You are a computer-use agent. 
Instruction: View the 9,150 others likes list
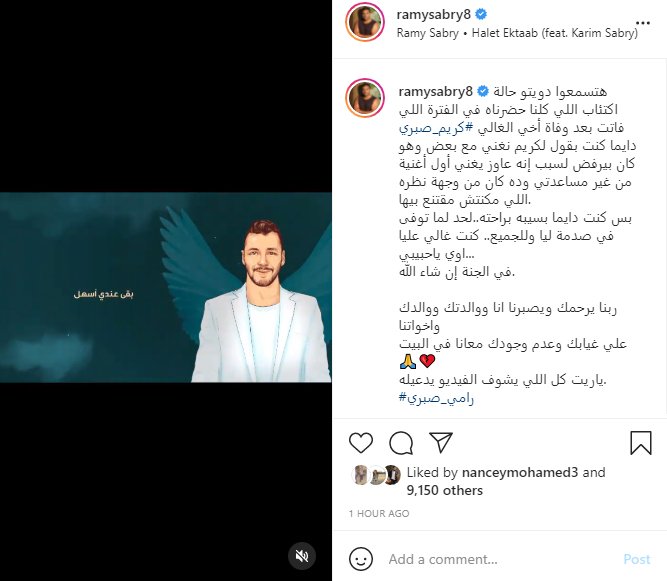[445, 490]
